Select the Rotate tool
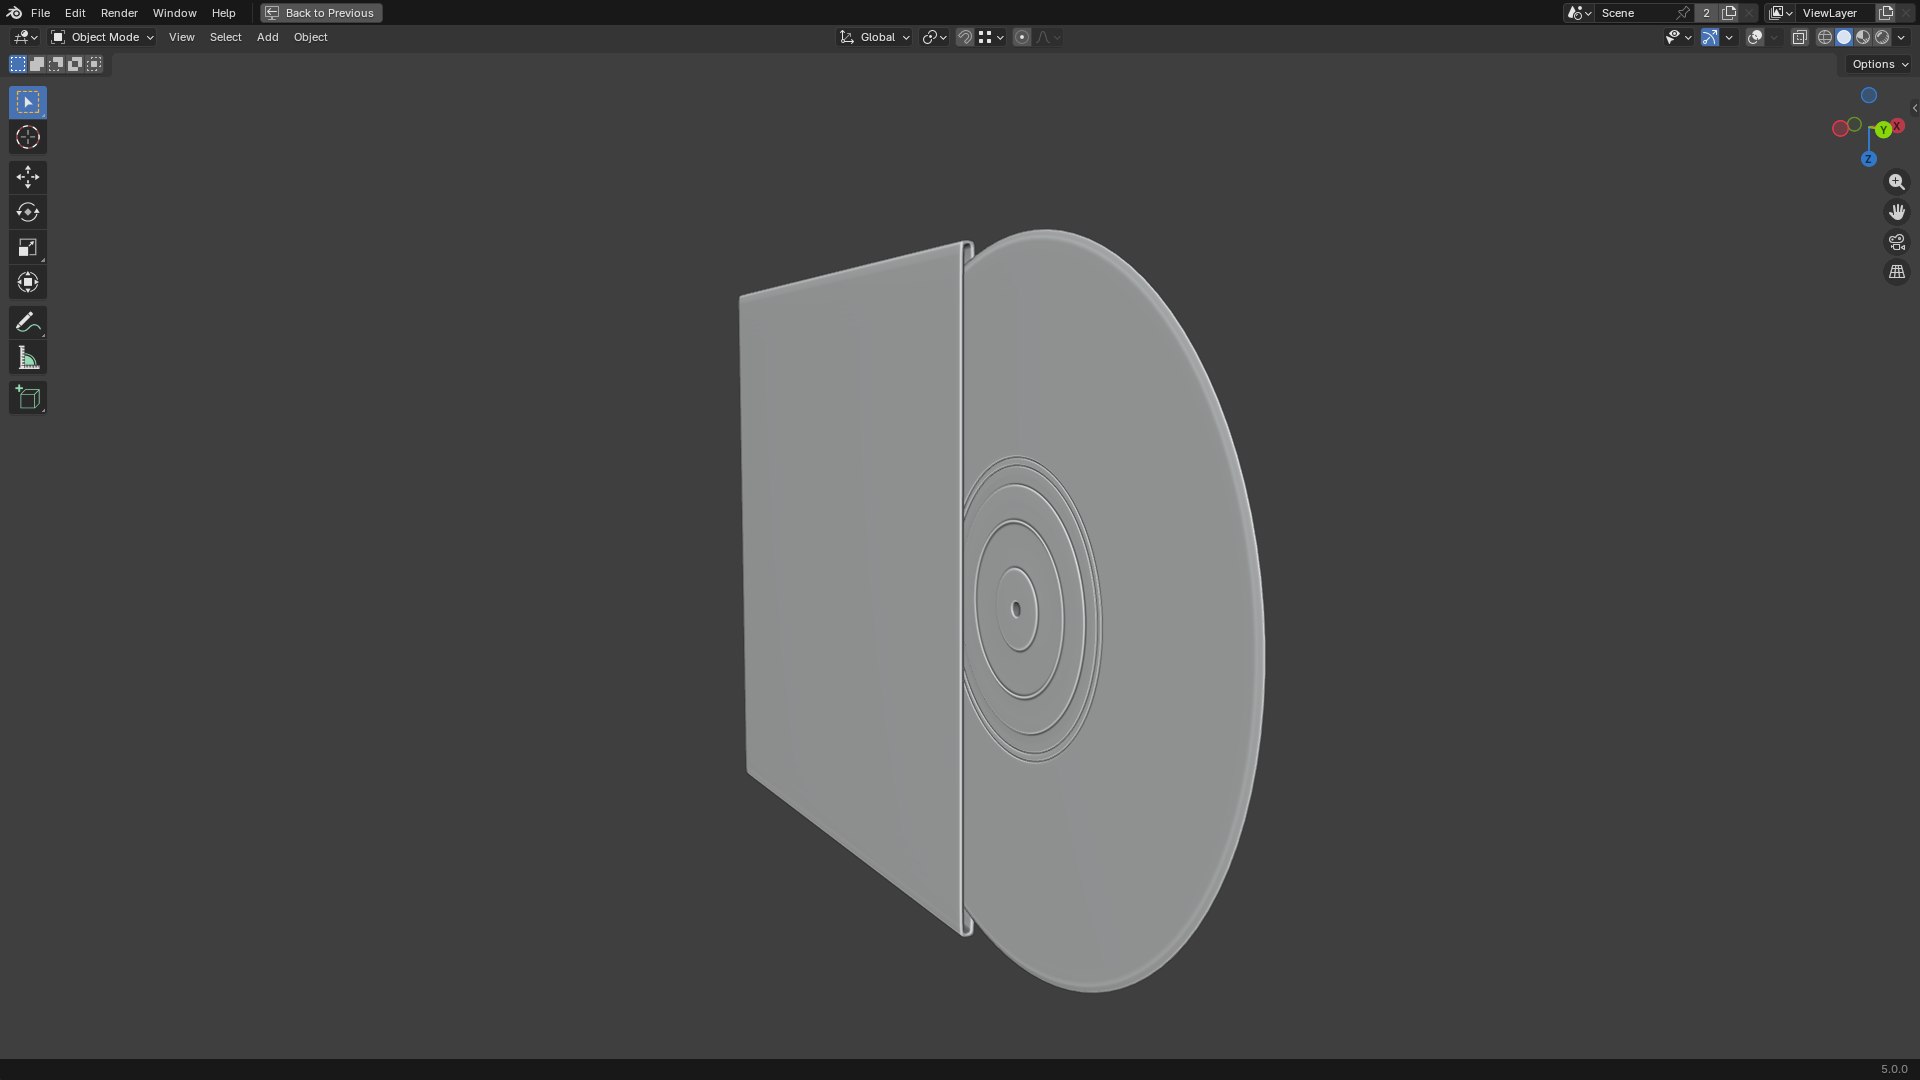The width and height of the screenshot is (1920, 1080). (28, 212)
